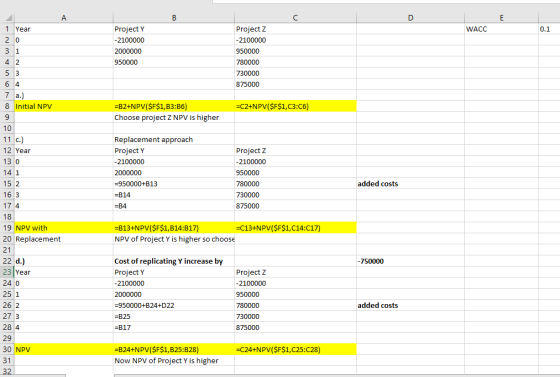Select the =B17 formula cell
The height and width of the screenshot is (377, 560).
[174, 327]
